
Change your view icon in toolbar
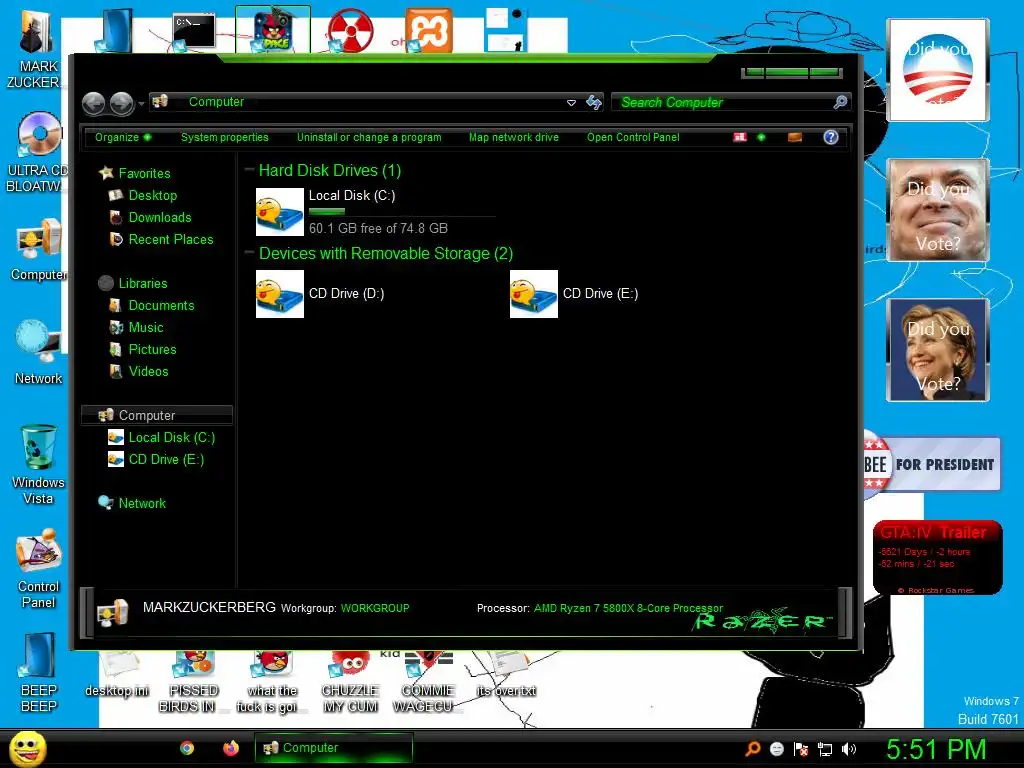[740, 137]
